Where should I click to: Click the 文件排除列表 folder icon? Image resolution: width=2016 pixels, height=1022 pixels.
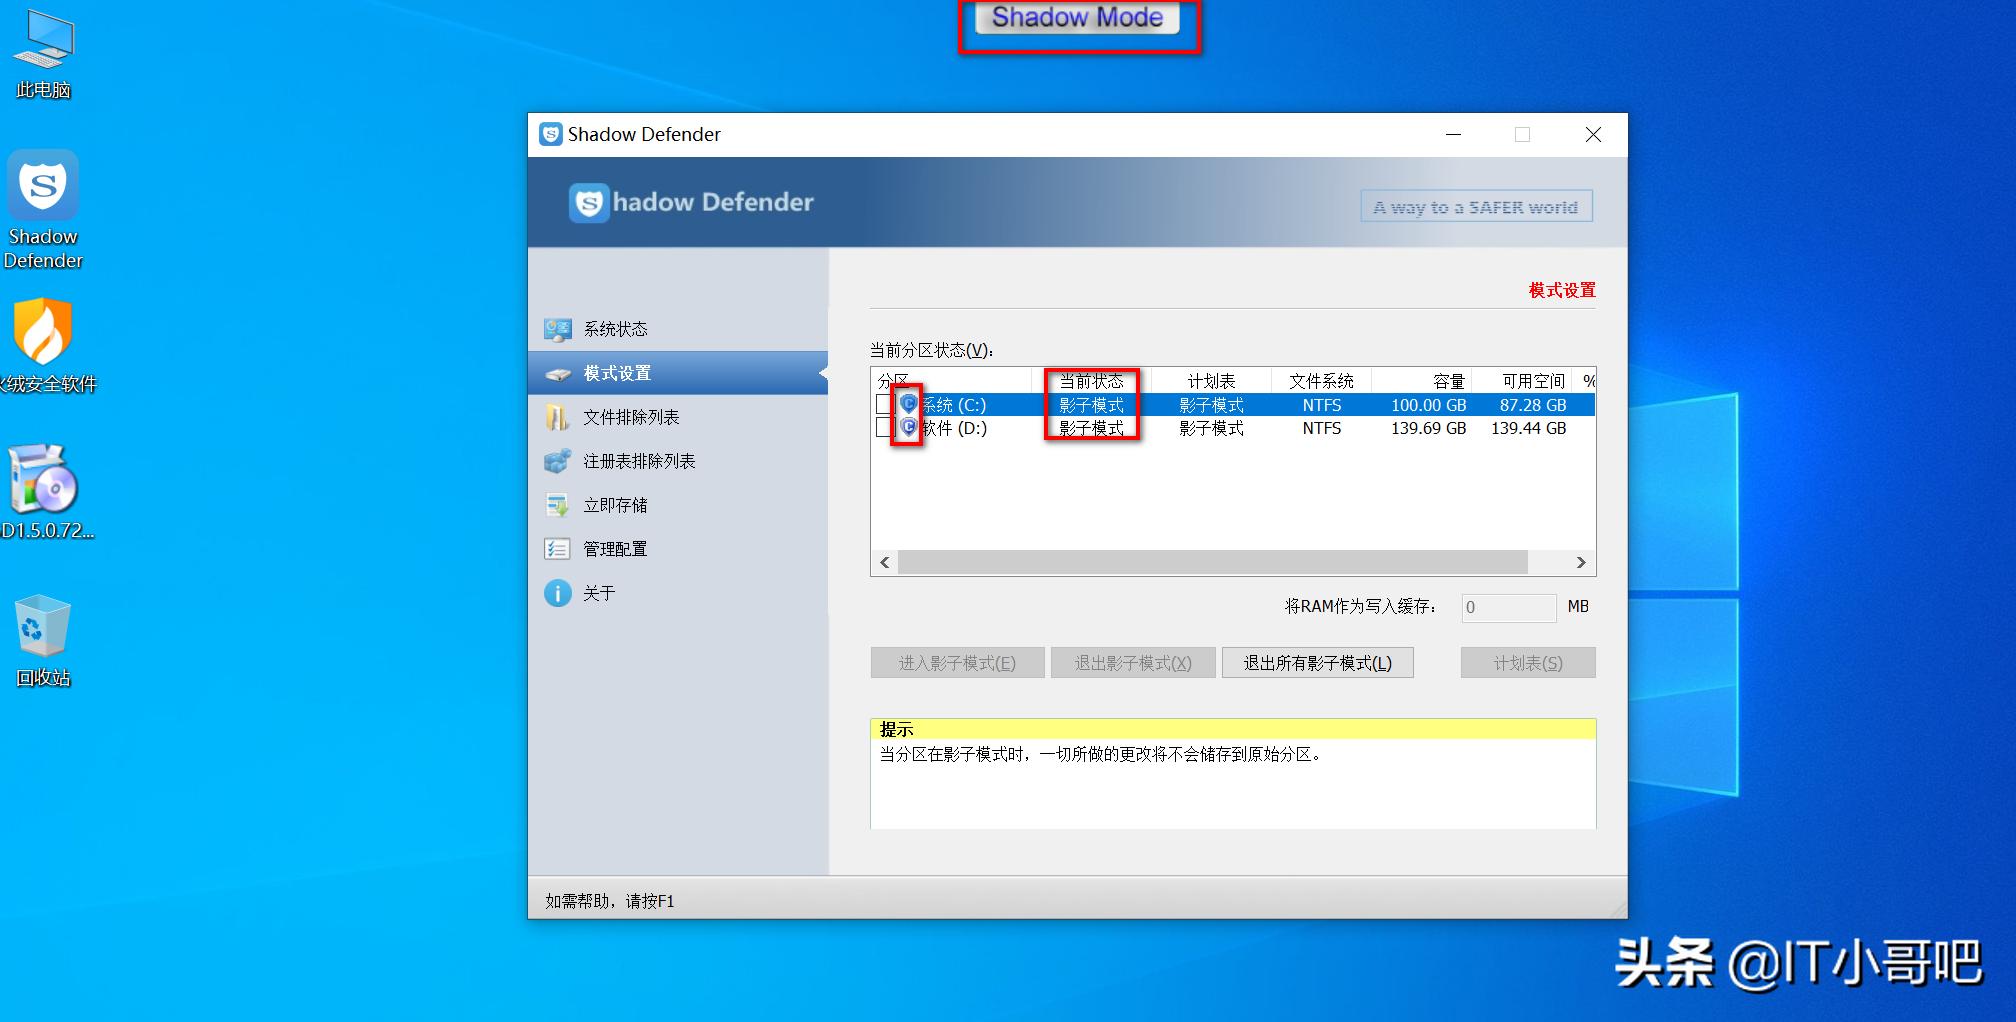pyautogui.click(x=558, y=417)
